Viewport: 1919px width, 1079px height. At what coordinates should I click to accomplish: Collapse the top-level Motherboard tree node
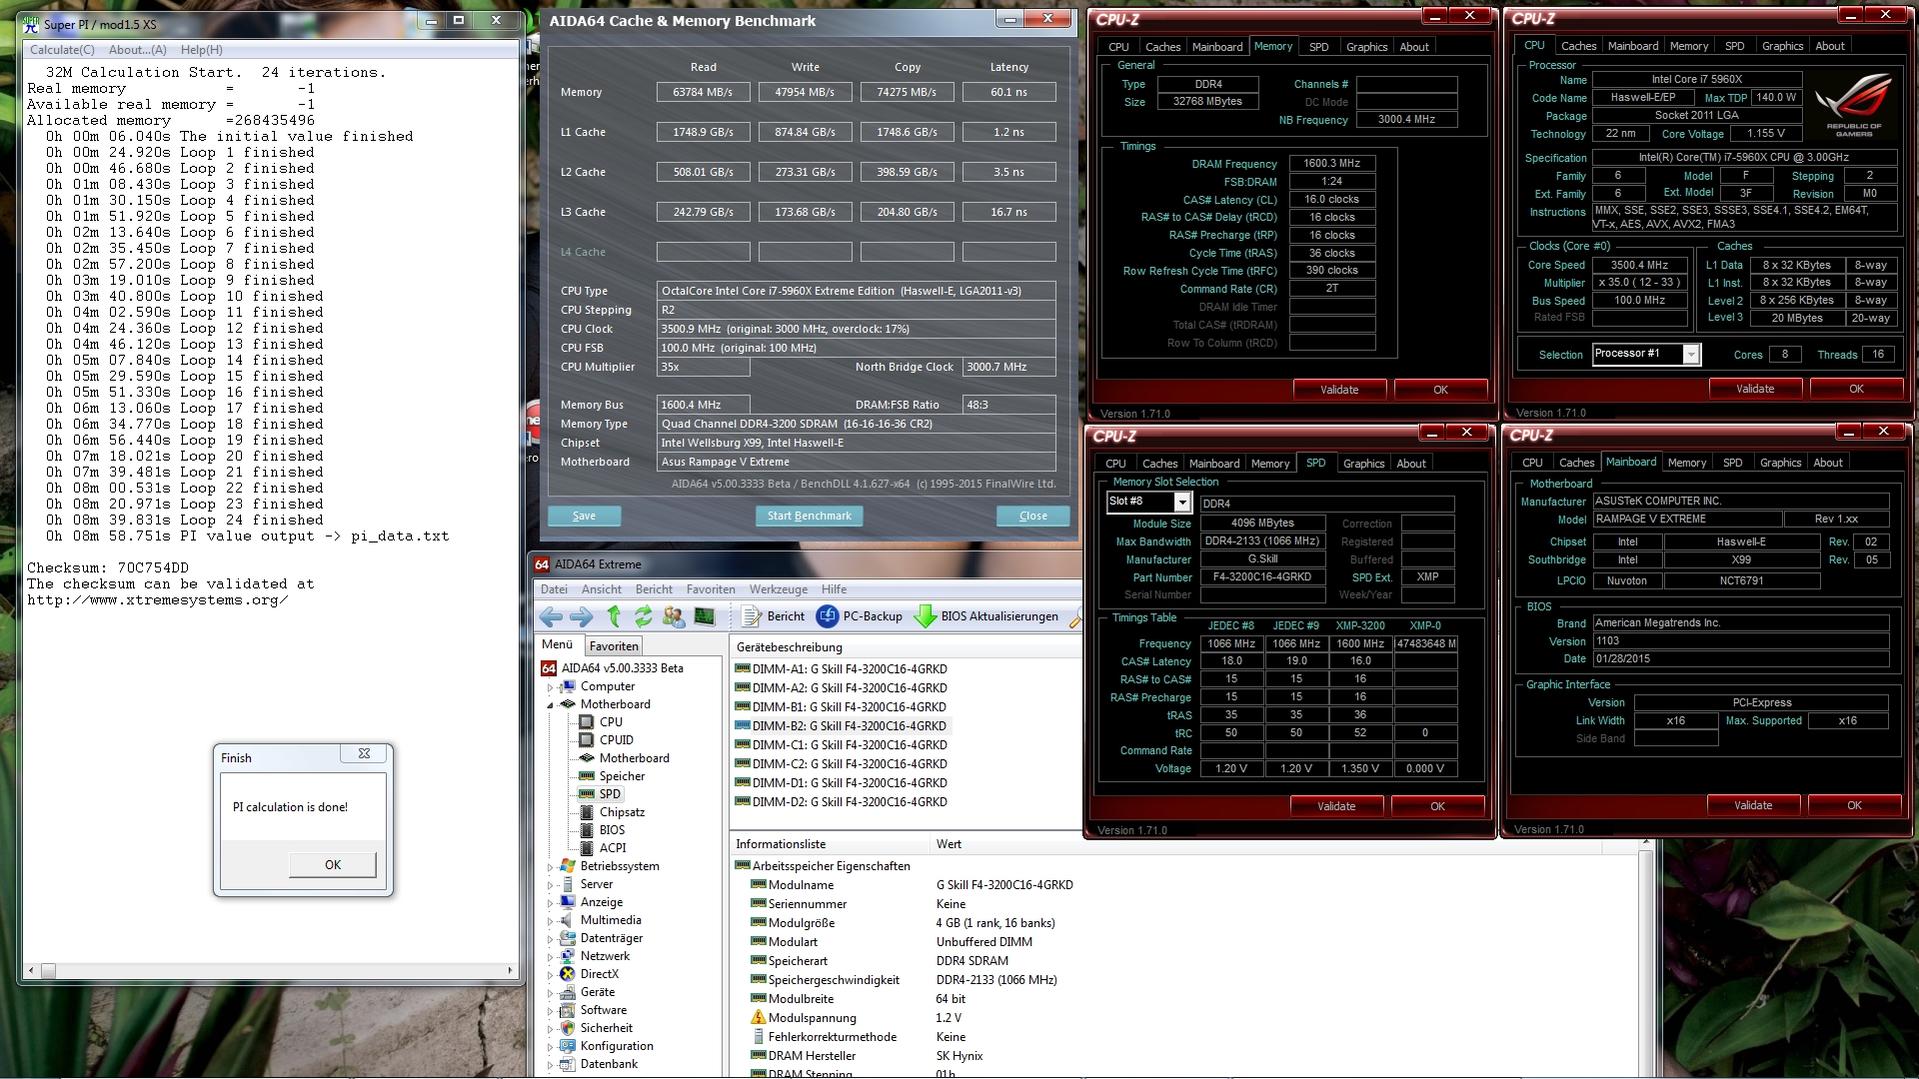click(550, 705)
